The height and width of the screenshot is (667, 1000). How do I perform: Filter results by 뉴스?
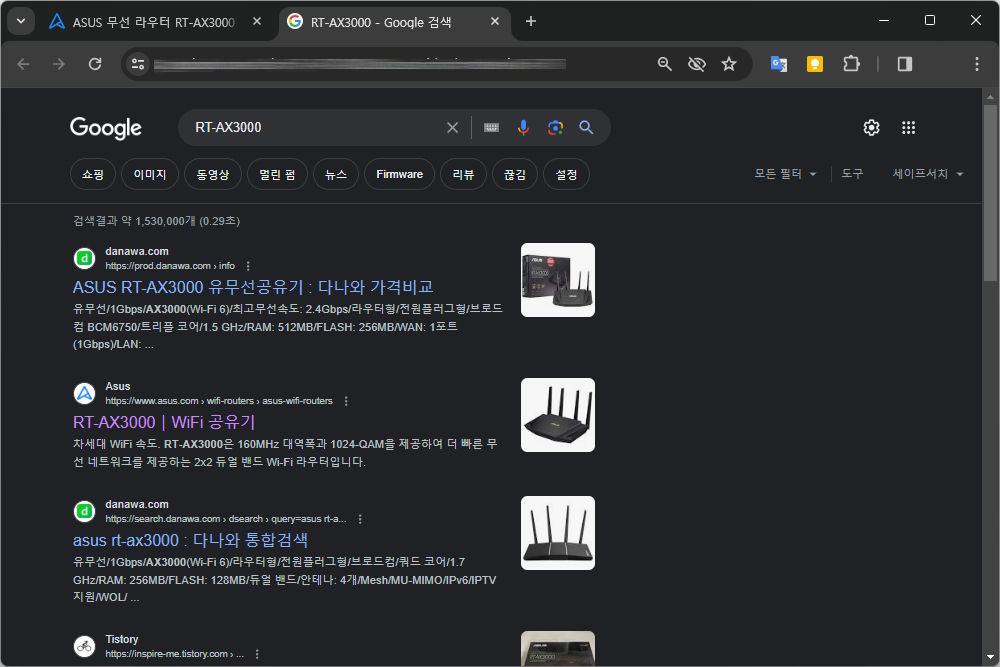pos(336,174)
